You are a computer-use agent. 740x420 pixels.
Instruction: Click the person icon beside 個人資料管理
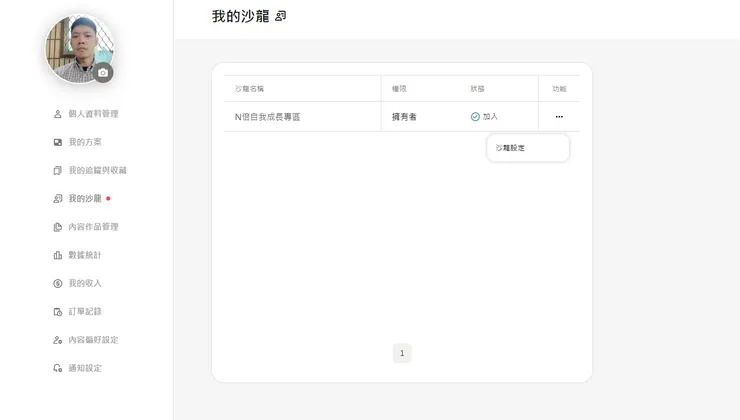(x=58, y=114)
